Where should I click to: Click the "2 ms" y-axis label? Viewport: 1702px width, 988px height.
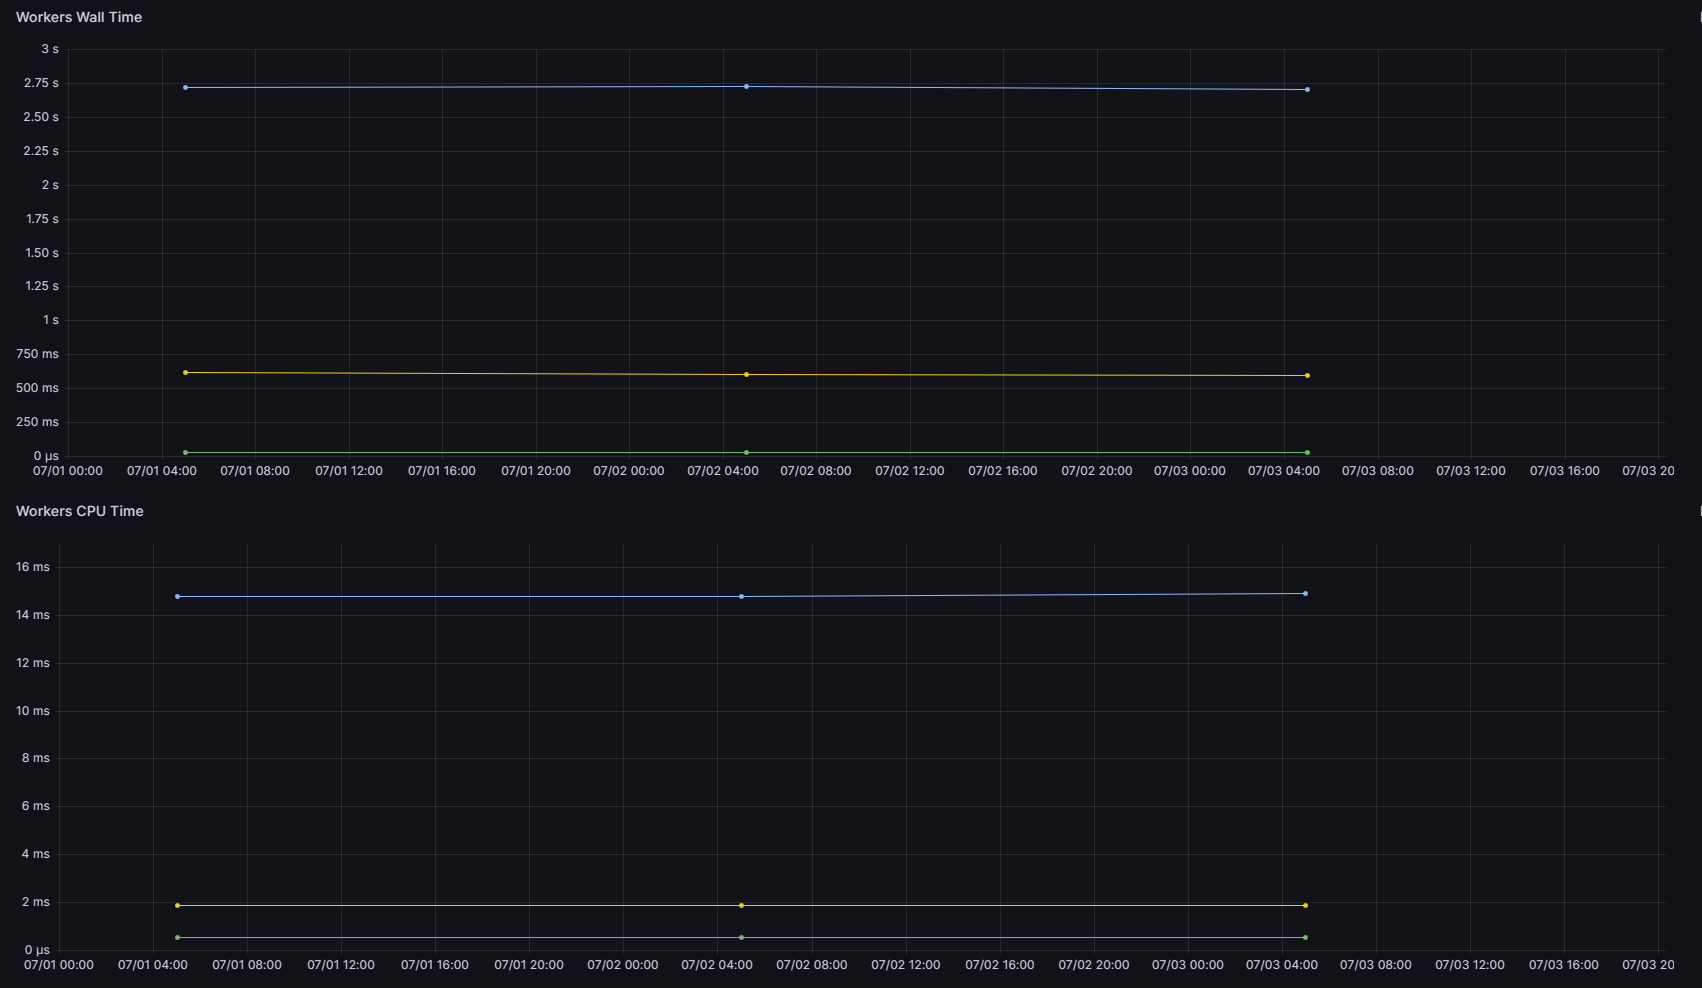(x=36, y=902)
